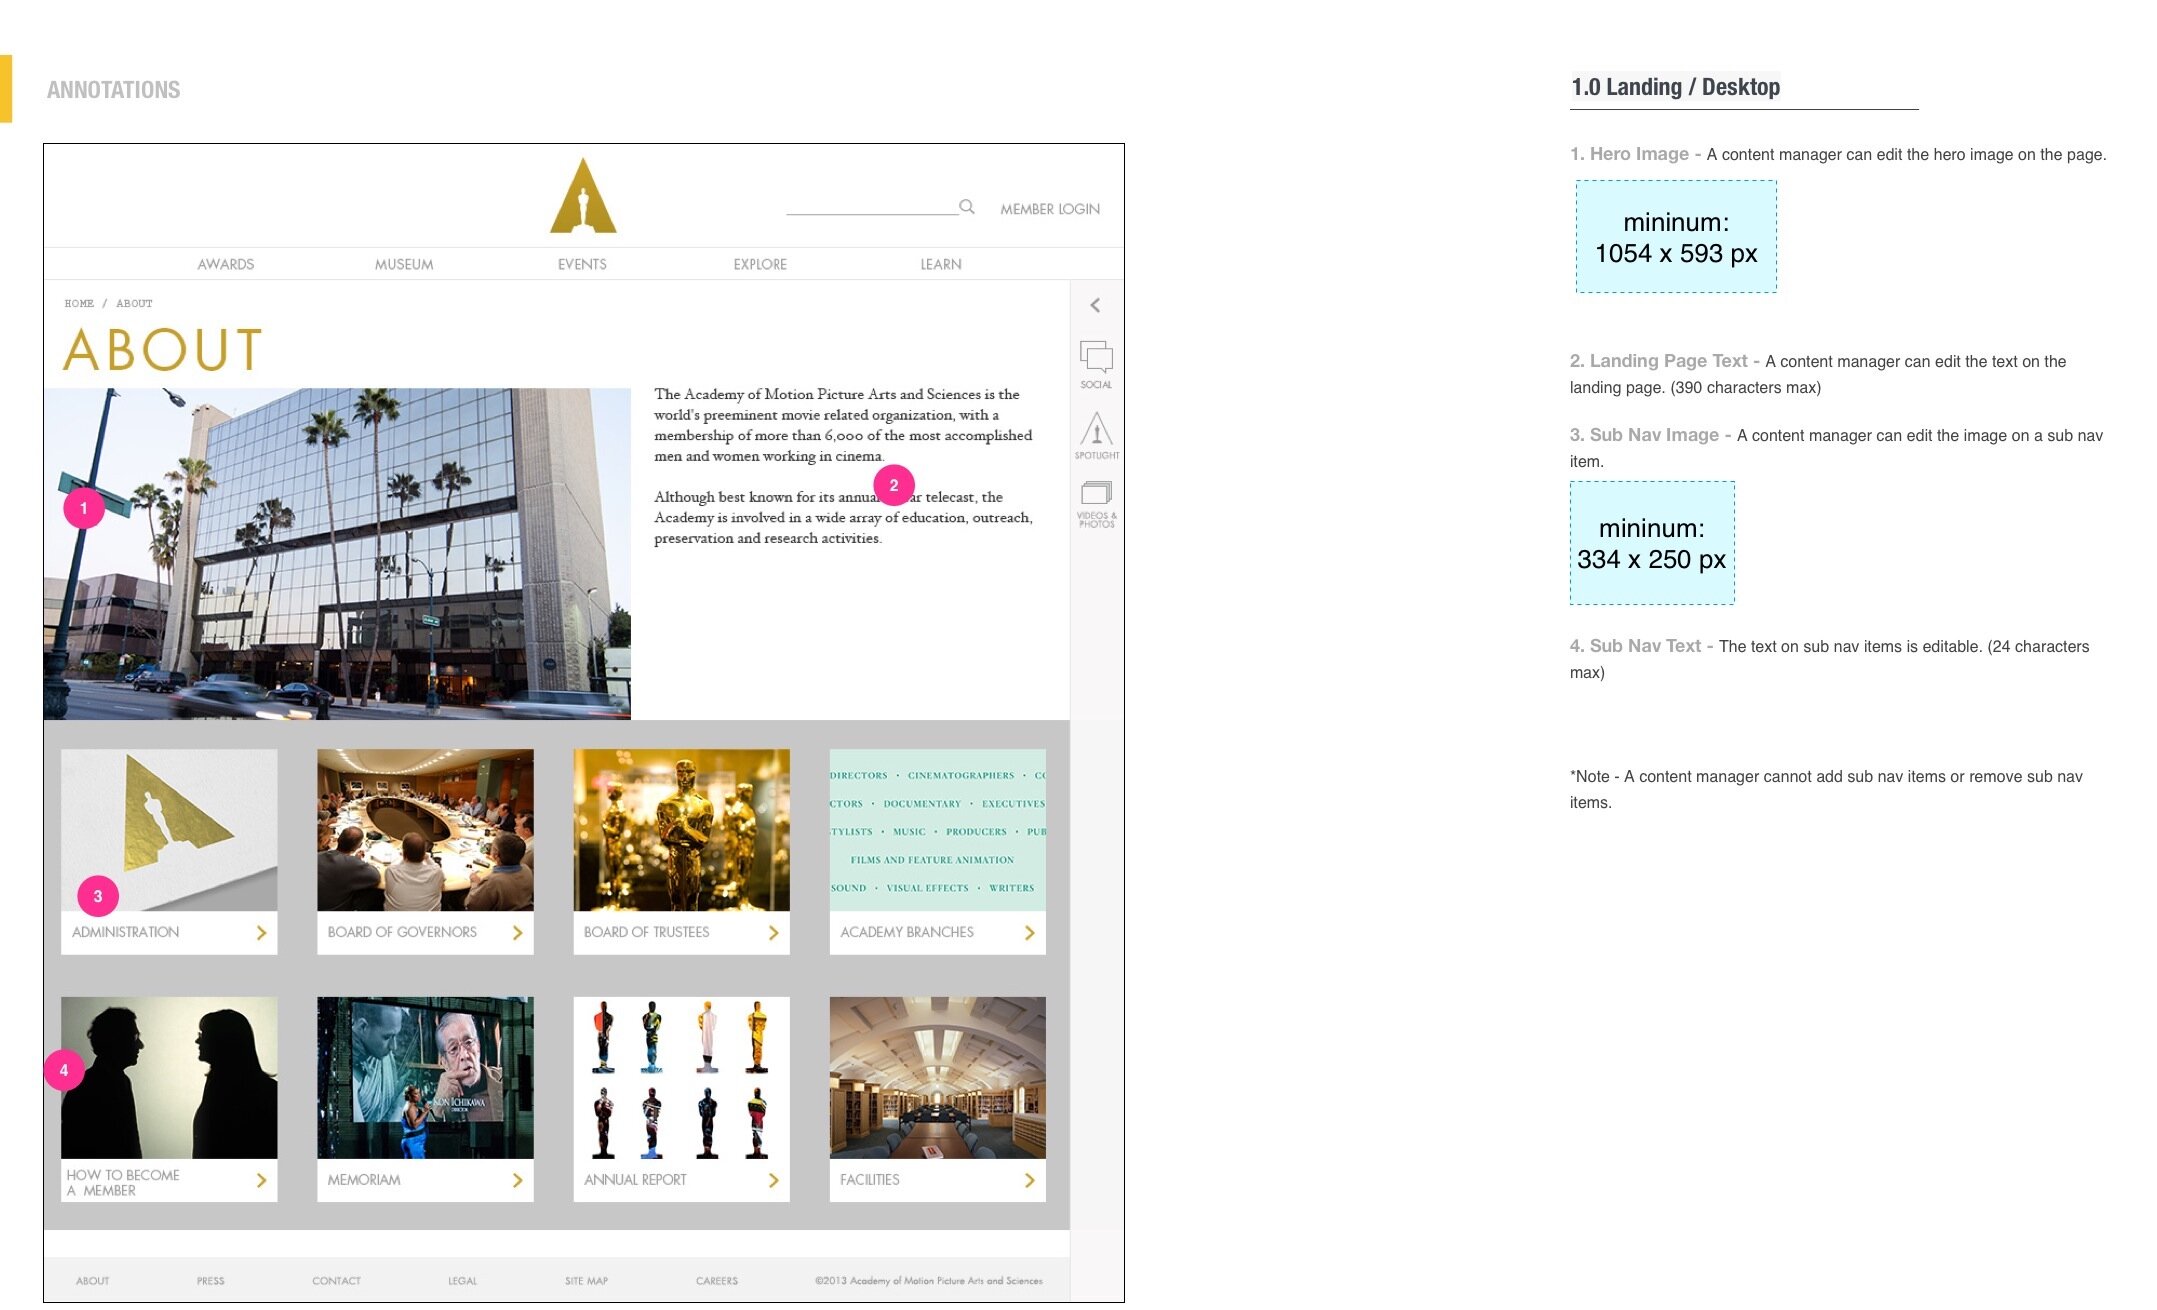Viewport: 2157px width, 1310px height.
Task: Open the Museum nav menu
Action: tap(404, 264)
